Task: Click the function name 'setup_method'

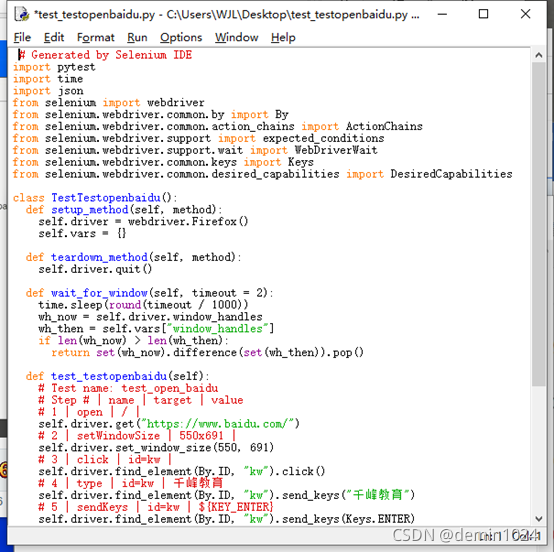Action: (x=90, y=210)
